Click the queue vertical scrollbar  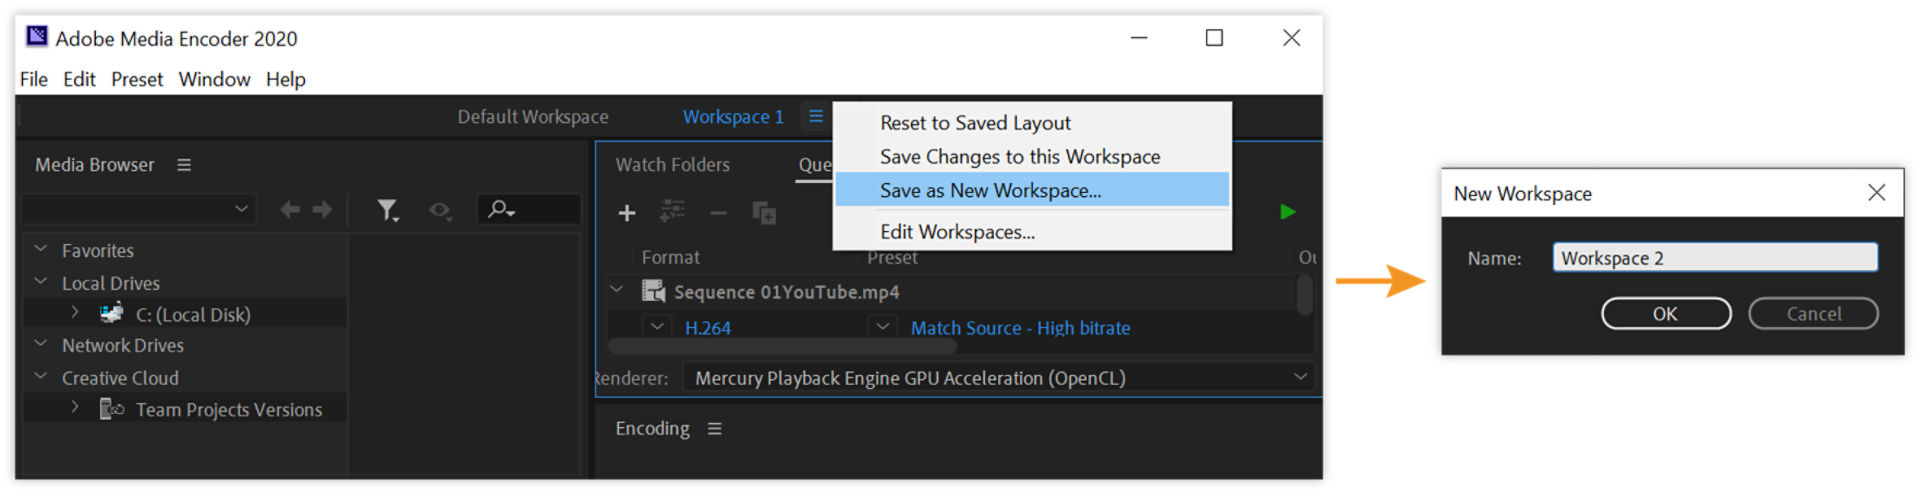point(1304,296)
